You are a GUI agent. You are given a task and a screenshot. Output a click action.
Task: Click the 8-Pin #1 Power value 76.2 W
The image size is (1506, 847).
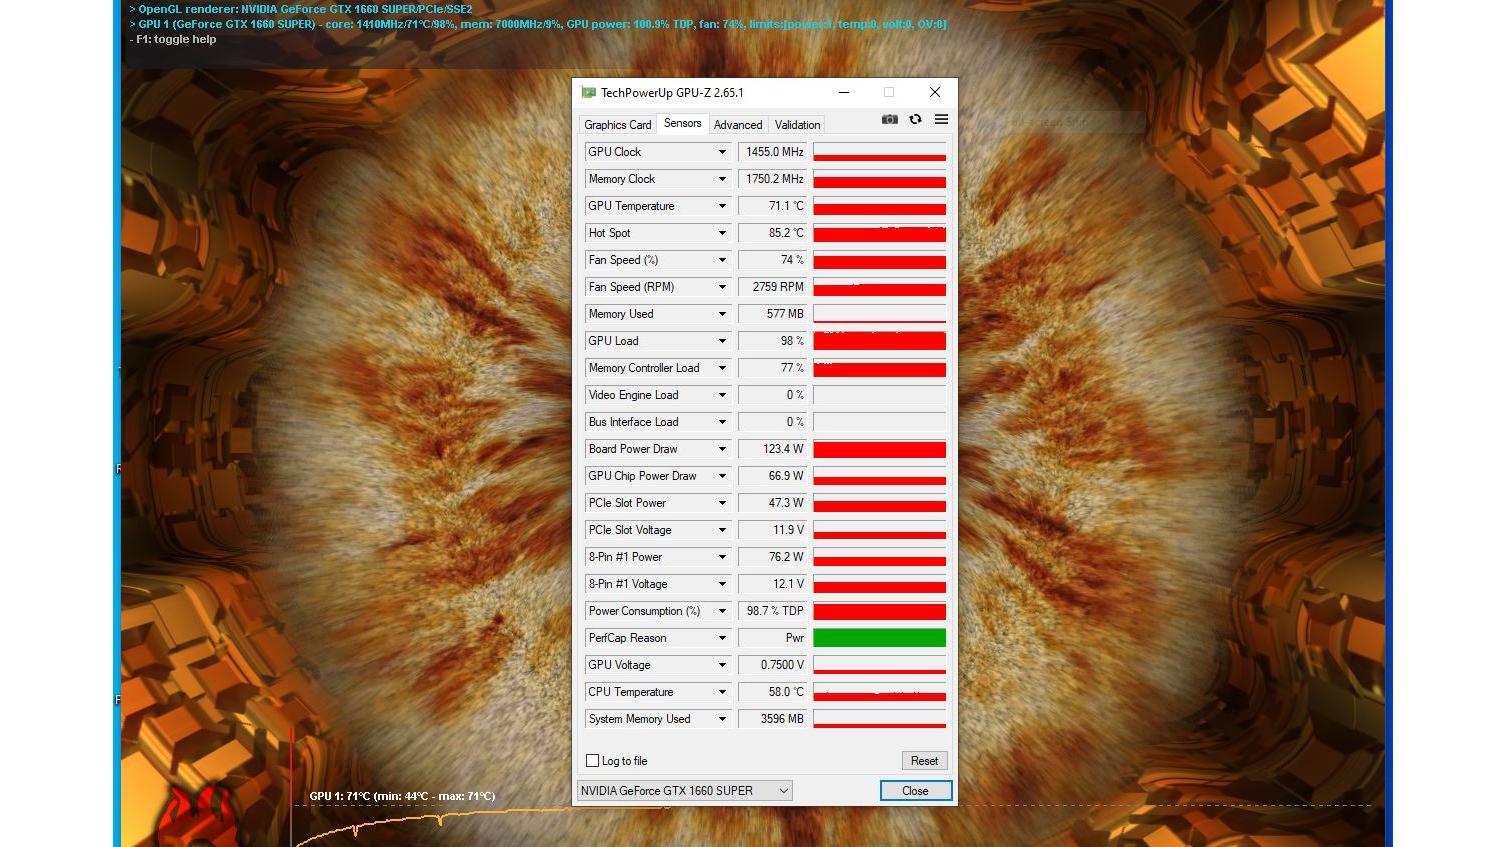tap(772, 557)
